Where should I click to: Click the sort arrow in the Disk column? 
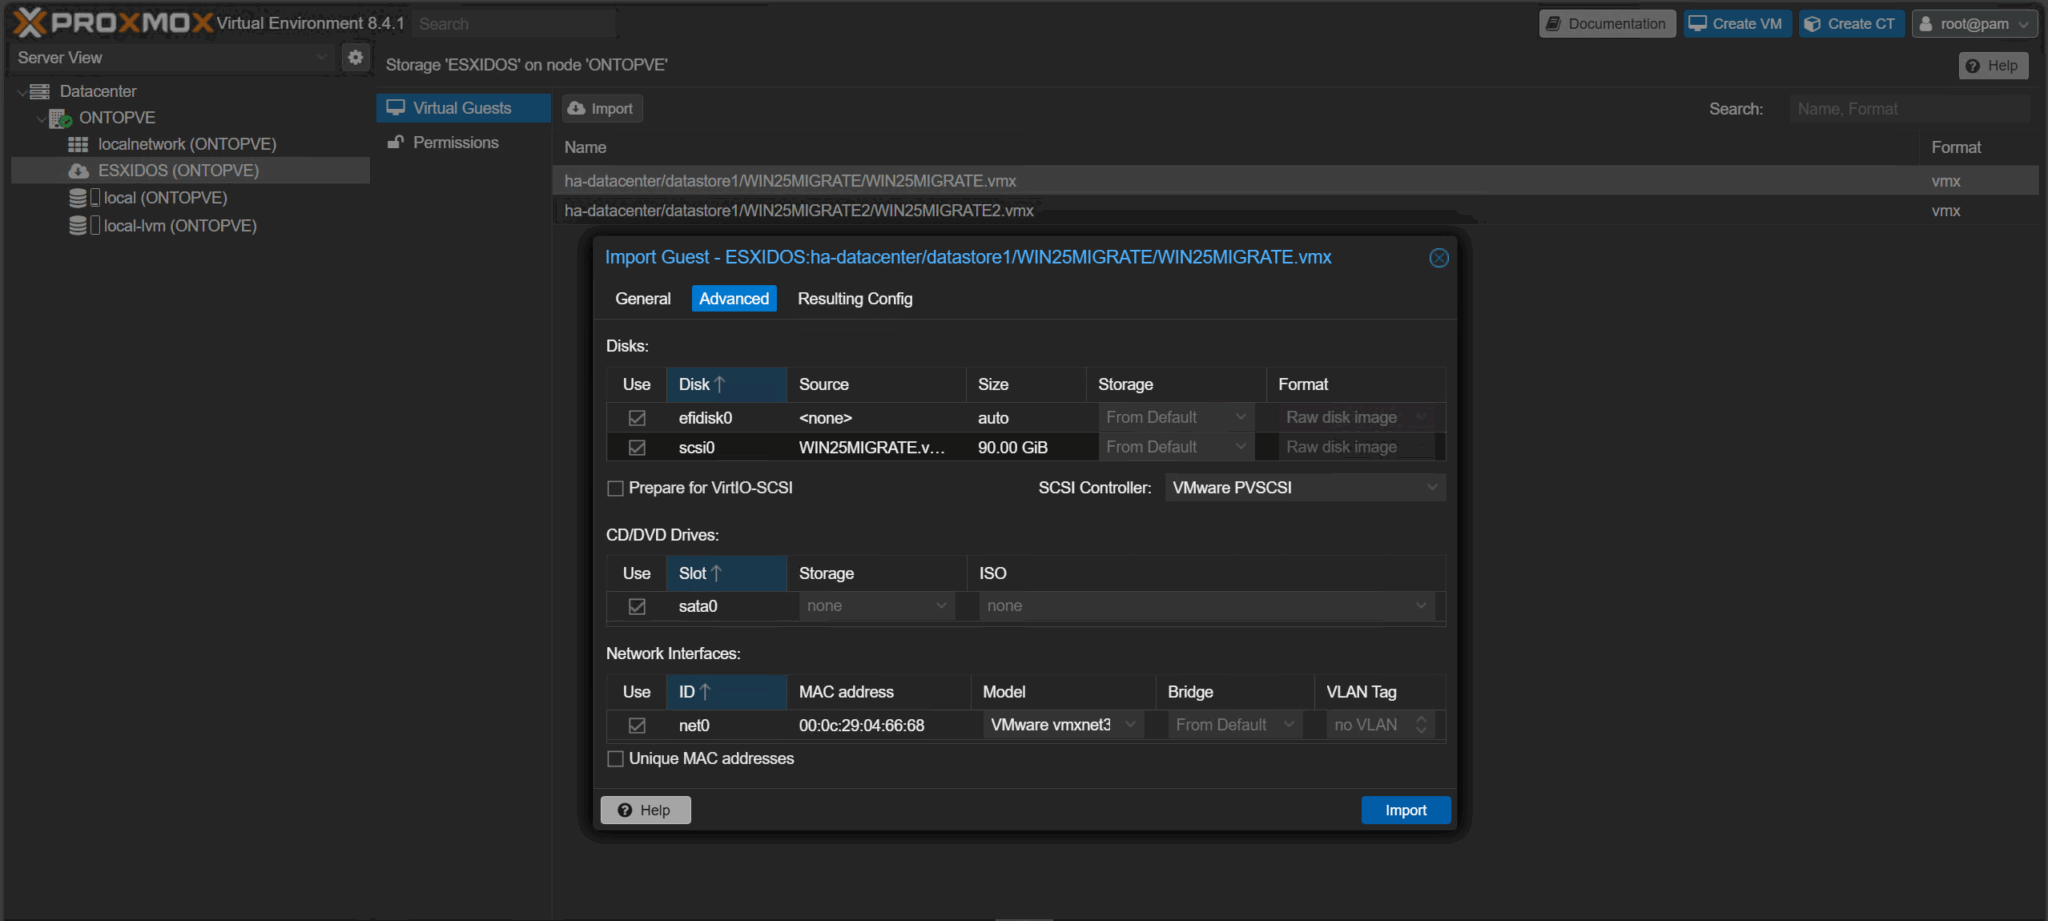coord(719,384)
